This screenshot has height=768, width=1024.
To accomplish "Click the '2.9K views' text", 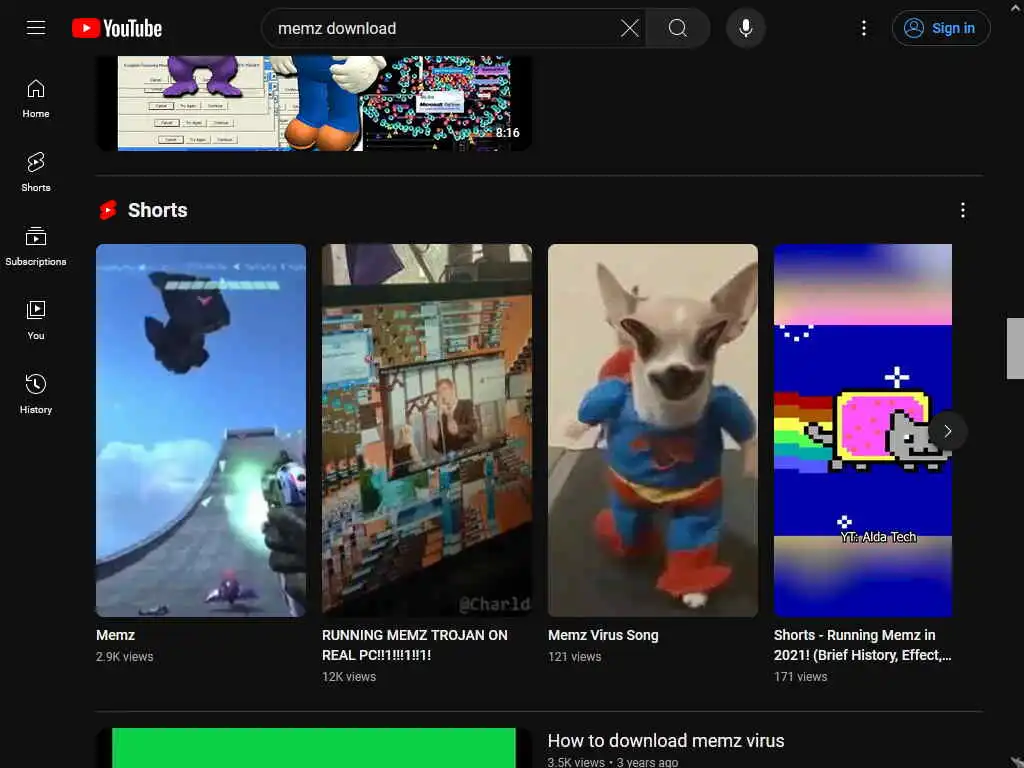I will 125,656.
